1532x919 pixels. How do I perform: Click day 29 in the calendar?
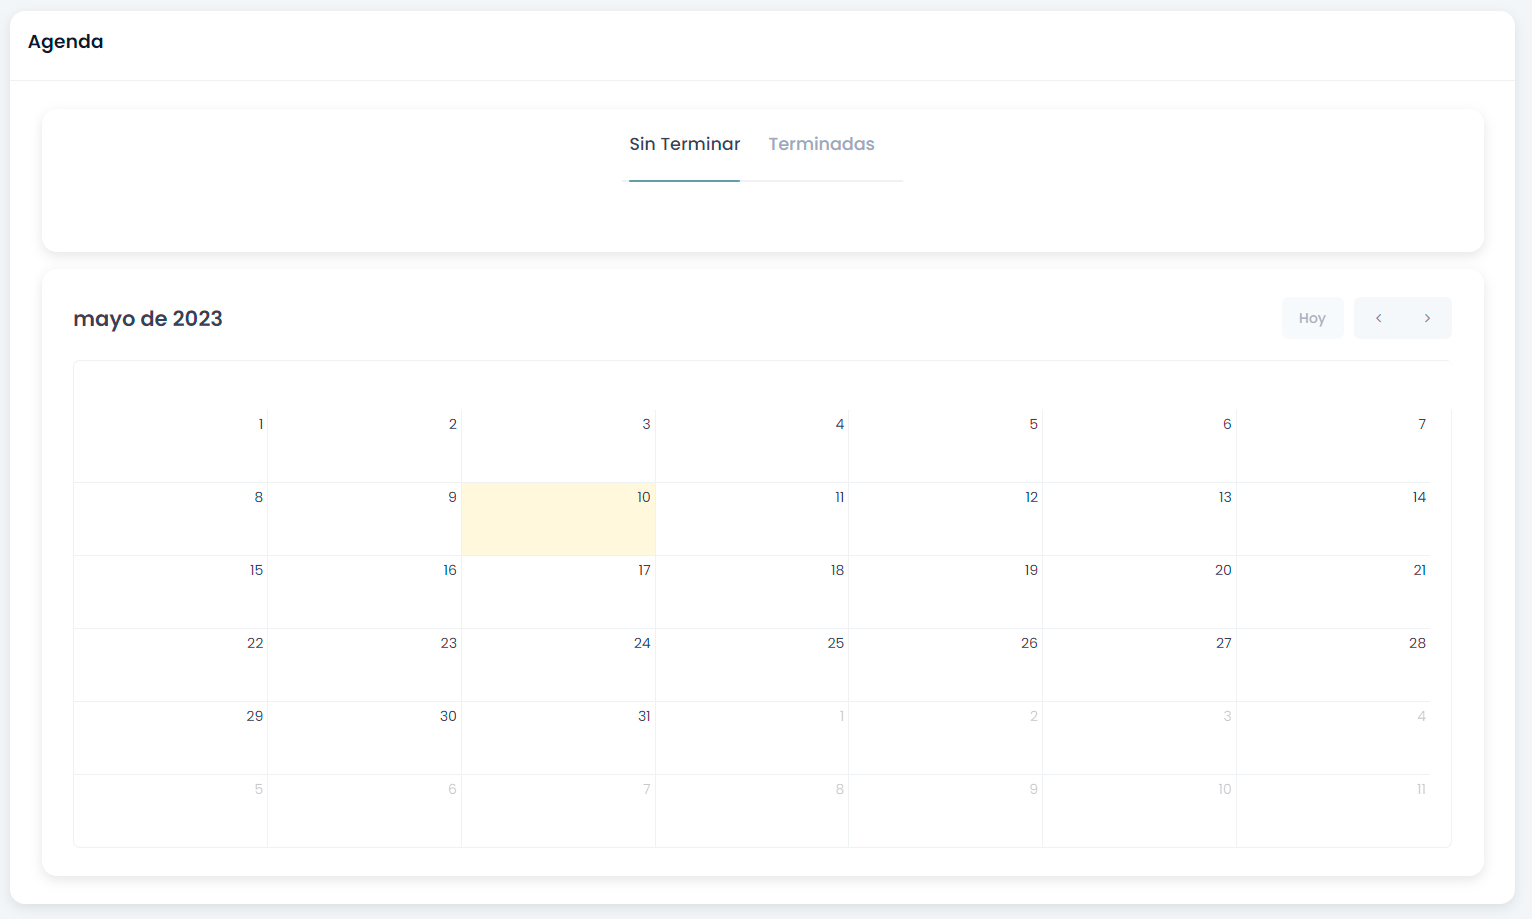(171, 738)
